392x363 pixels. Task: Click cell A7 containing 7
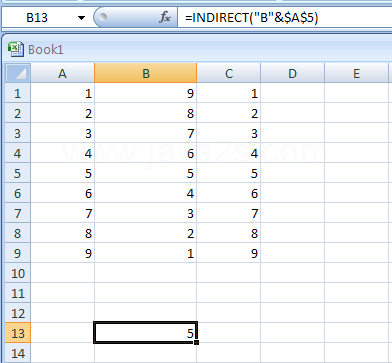tap(63, 213)
